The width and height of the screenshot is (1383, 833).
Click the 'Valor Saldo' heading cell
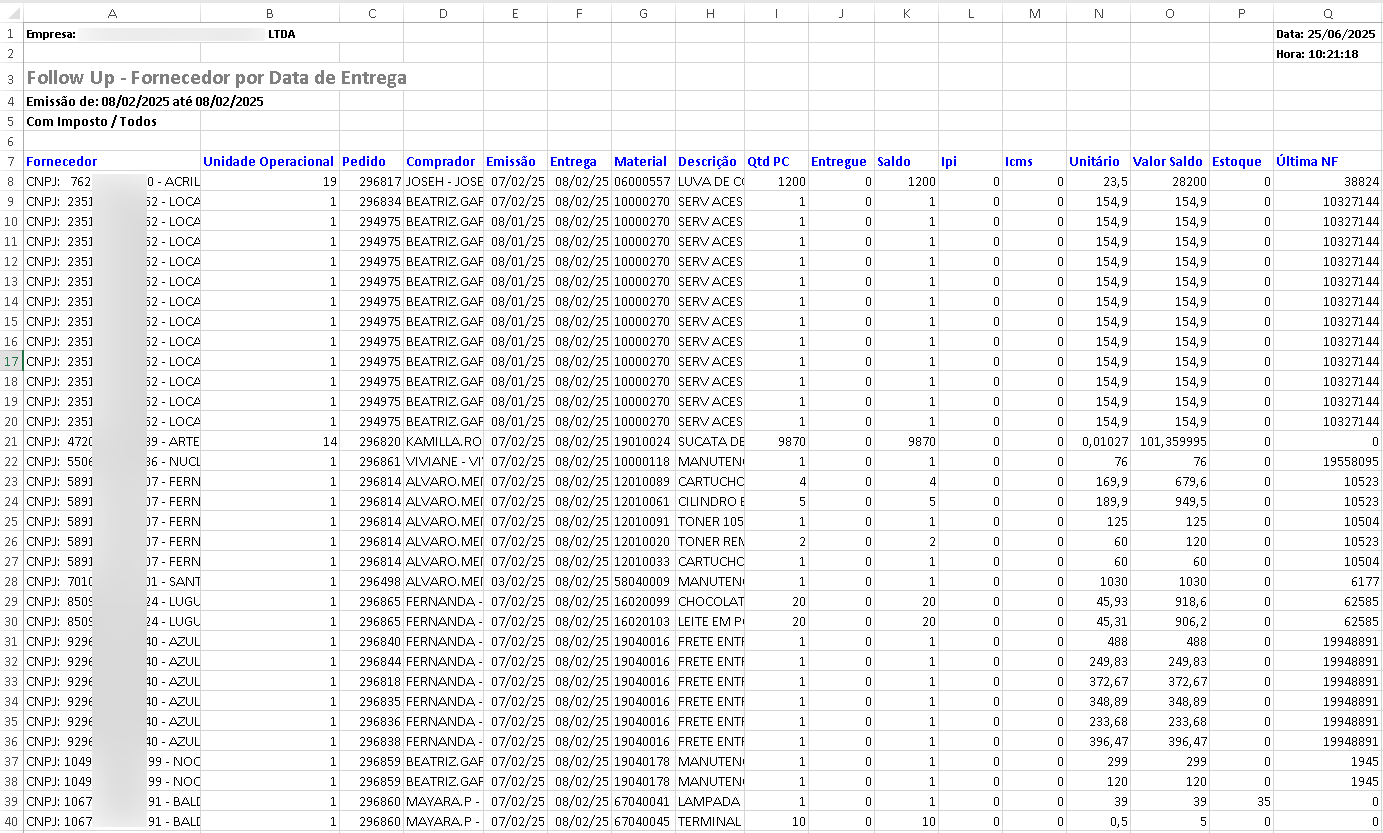[1169, 161]
